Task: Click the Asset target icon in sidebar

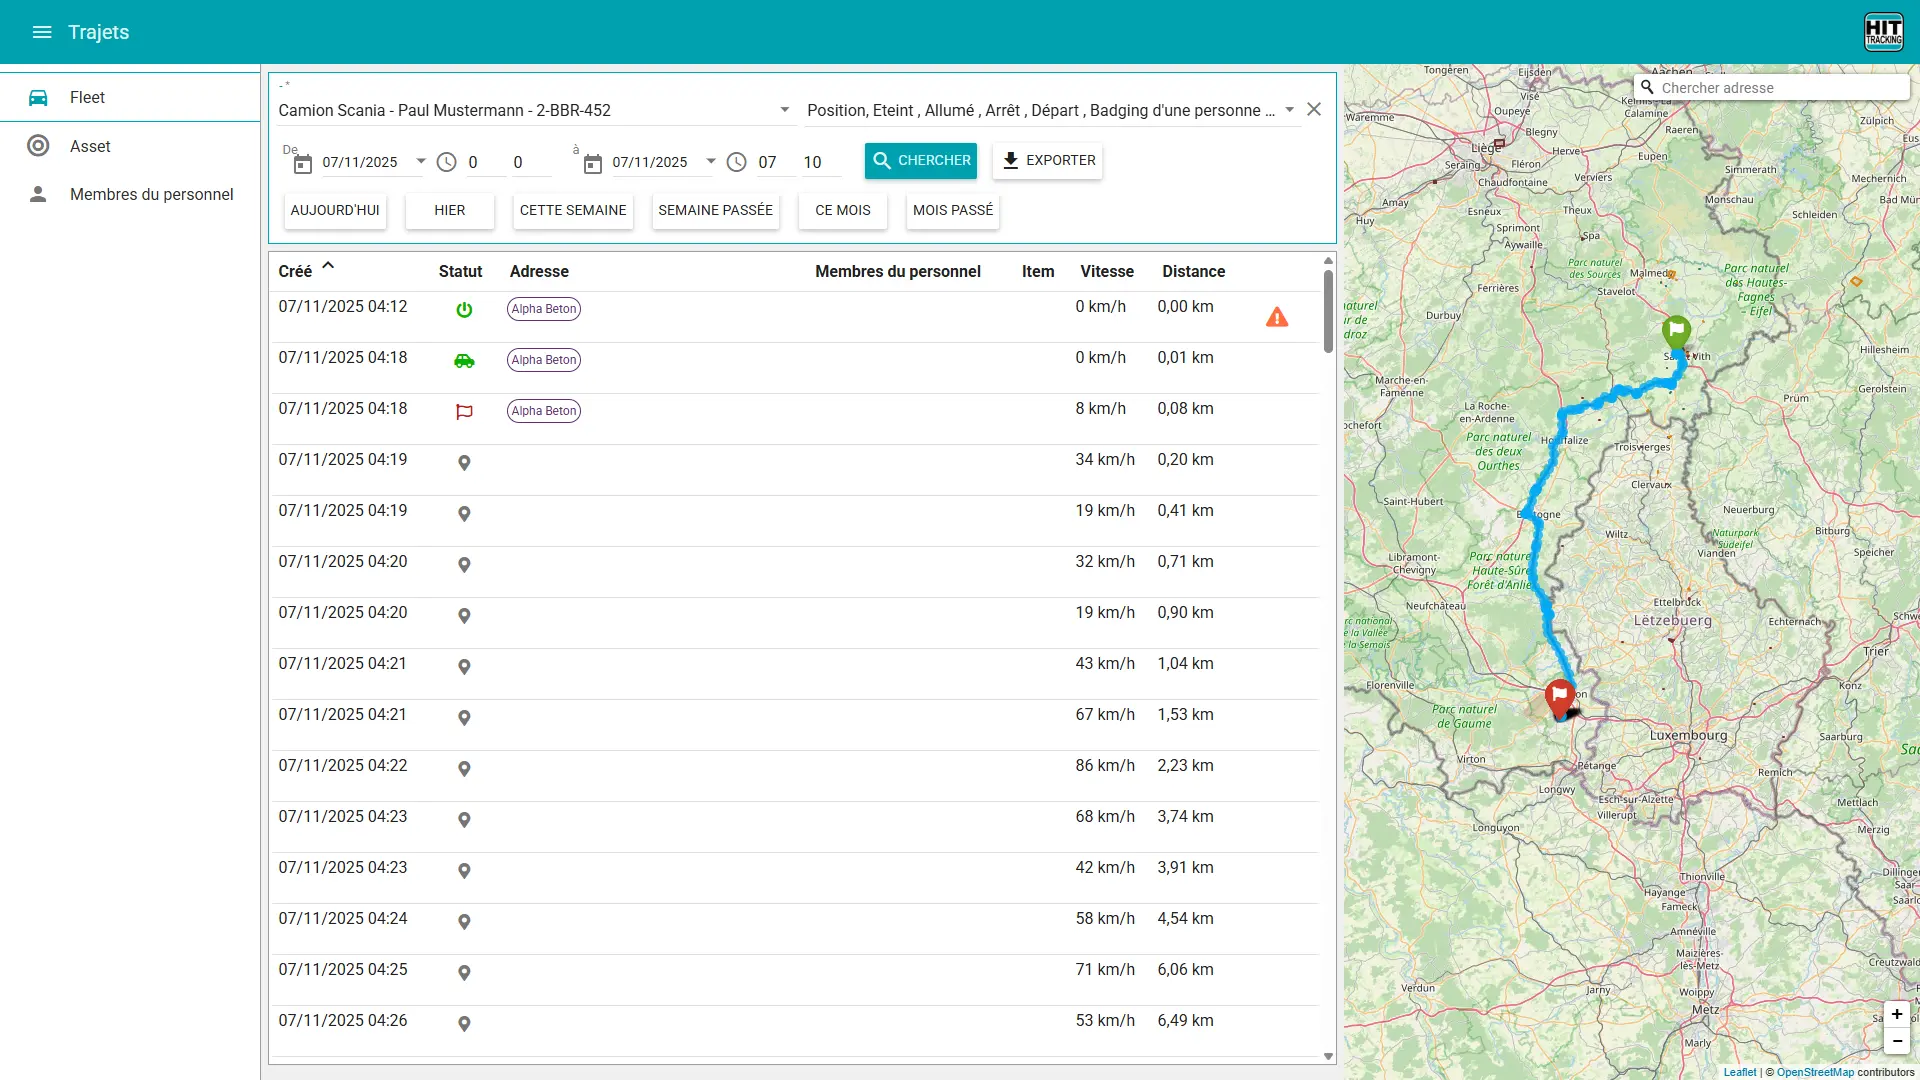Action: (39, 146)
